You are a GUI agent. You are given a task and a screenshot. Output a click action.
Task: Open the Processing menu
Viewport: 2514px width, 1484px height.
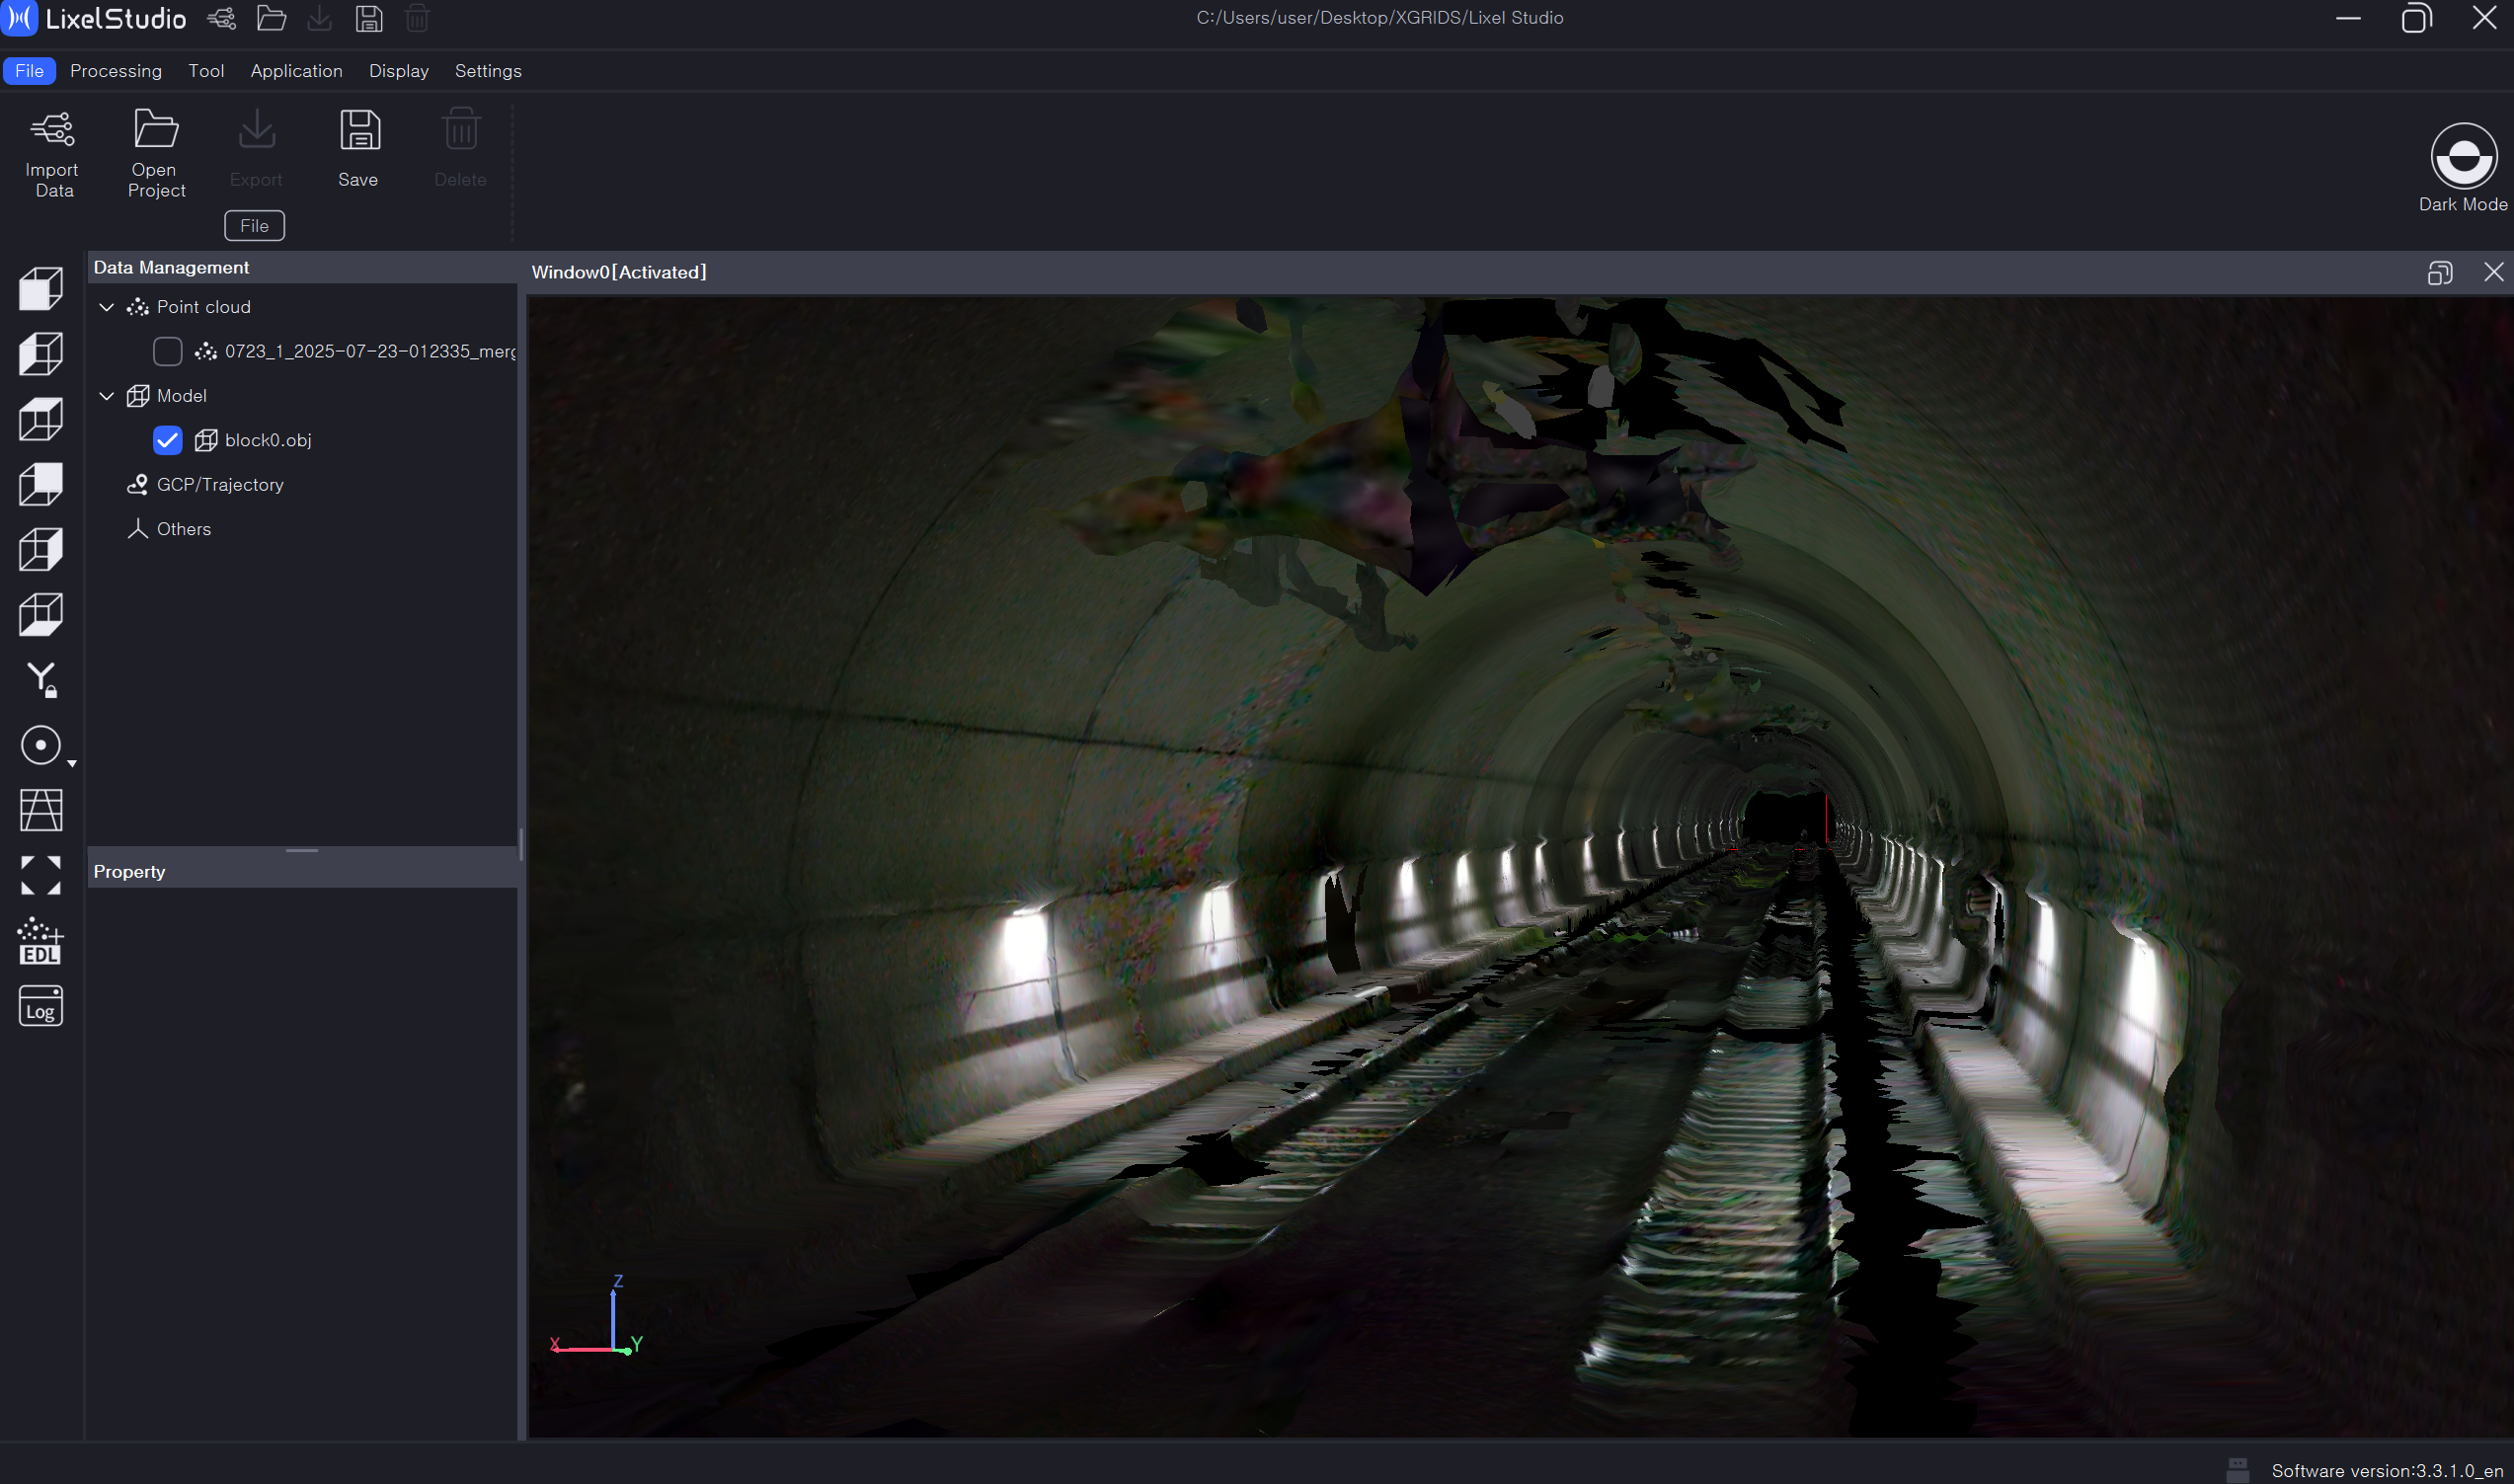point(116,71)
